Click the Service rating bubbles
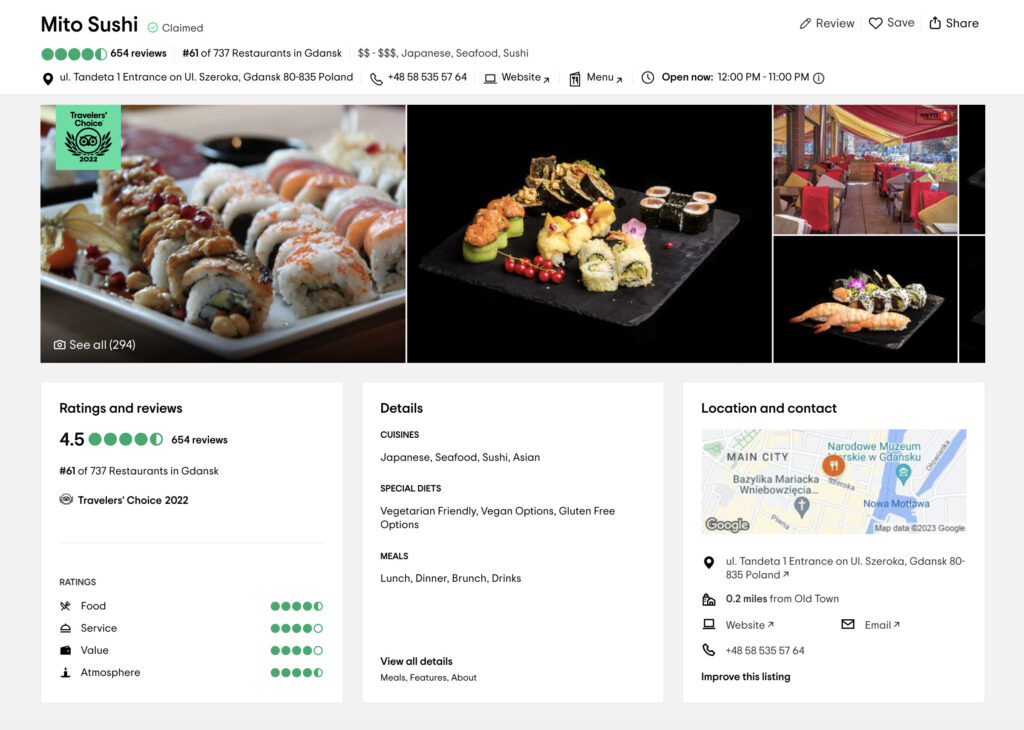The height and width of the screenshot is (730, 1024). pos(297,628)
